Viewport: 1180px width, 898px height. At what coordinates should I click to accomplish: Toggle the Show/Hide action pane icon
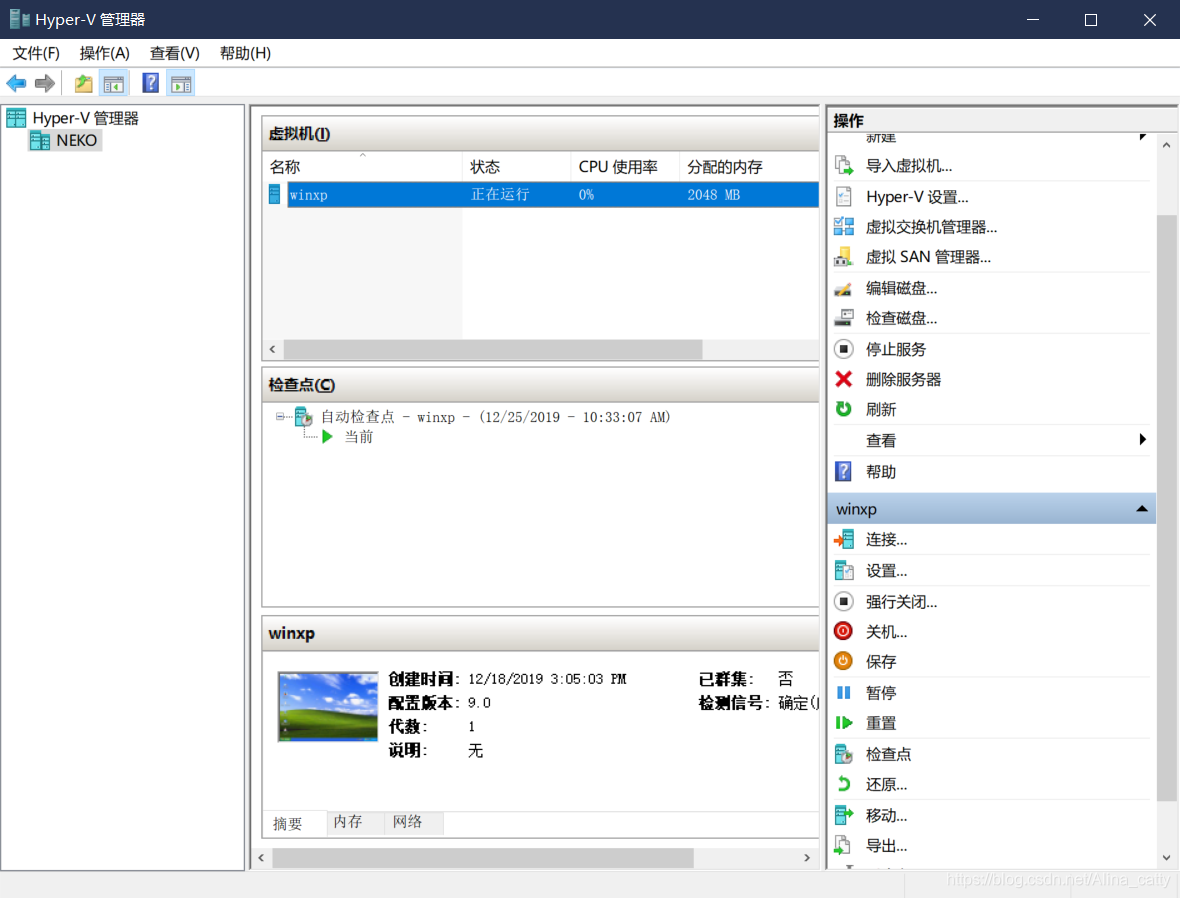(x=181, y=84)
